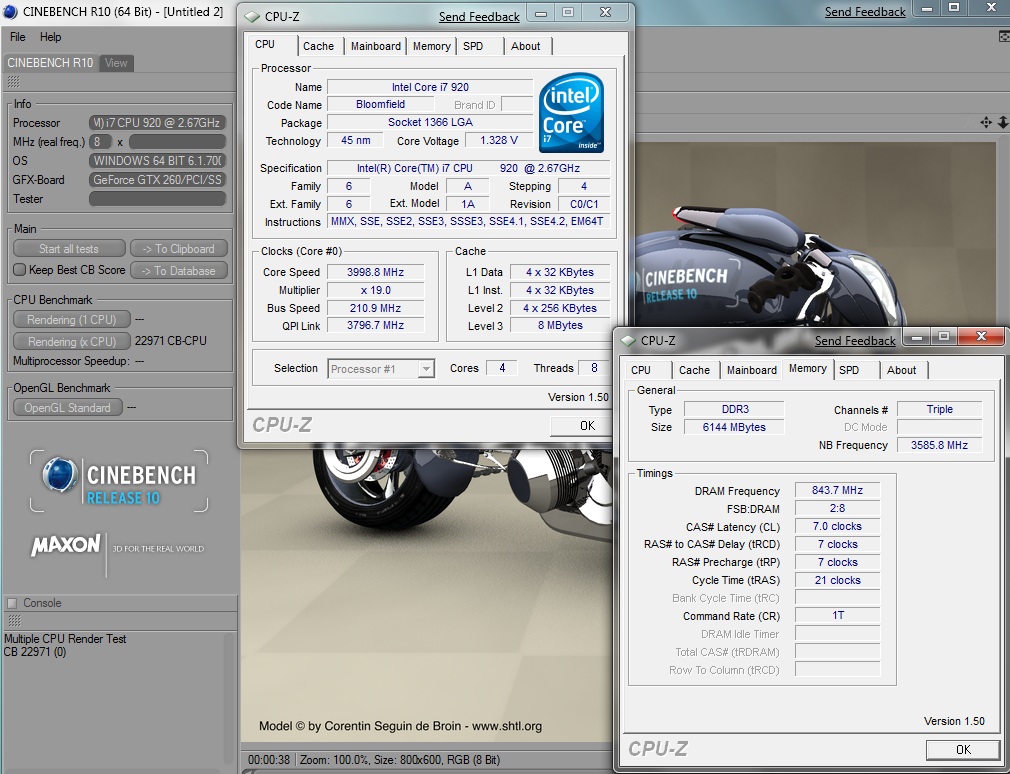Click the Tester input field
The image size is (1010, 774).
point(157,199)
